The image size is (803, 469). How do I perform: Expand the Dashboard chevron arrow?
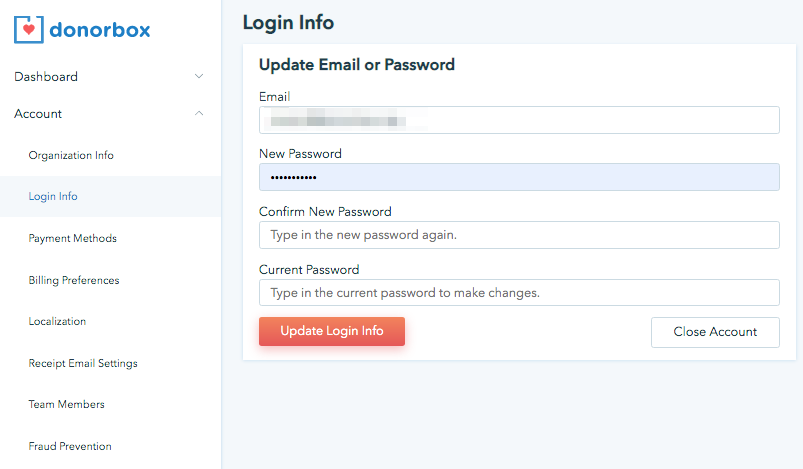tap(199, 76)
